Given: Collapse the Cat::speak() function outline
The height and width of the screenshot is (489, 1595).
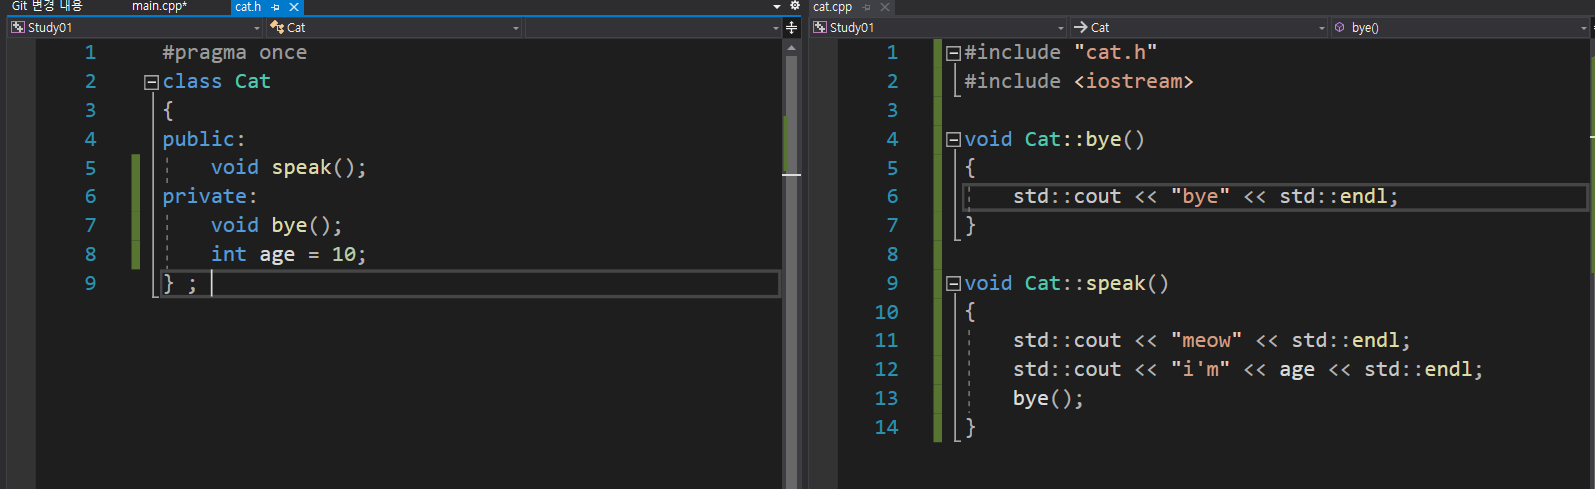Looking at the screenshot, I should click(953, 284).
